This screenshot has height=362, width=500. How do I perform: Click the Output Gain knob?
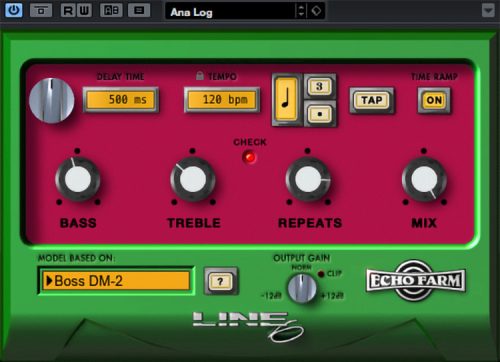coord(302,289)
